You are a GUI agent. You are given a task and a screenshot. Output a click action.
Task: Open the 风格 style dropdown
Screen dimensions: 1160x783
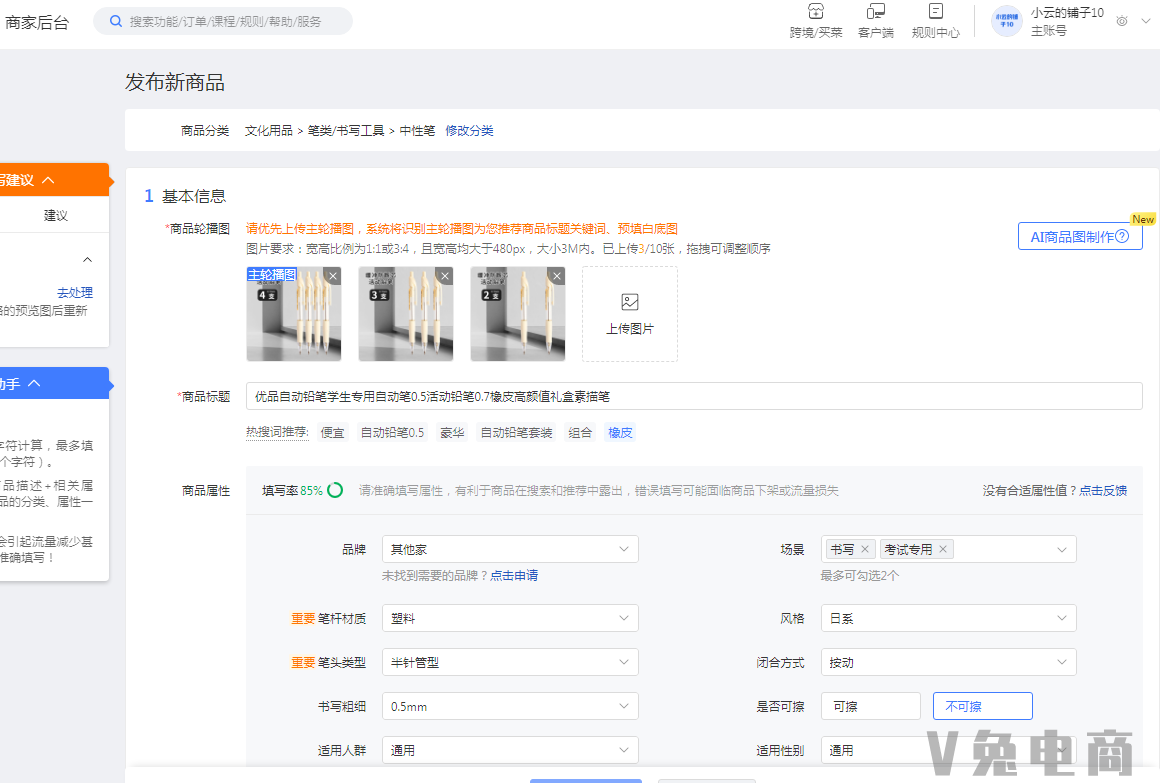947,617
